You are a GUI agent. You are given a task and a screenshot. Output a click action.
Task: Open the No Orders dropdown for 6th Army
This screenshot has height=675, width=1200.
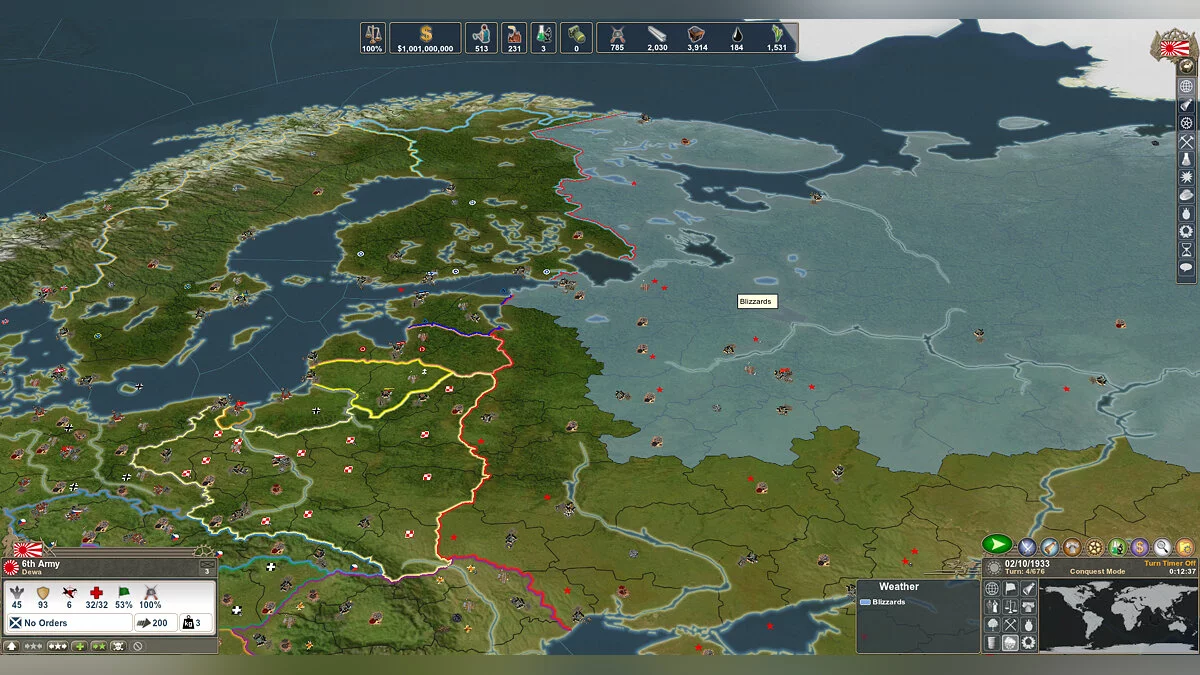pyautogui.click(x=70, y=622)
